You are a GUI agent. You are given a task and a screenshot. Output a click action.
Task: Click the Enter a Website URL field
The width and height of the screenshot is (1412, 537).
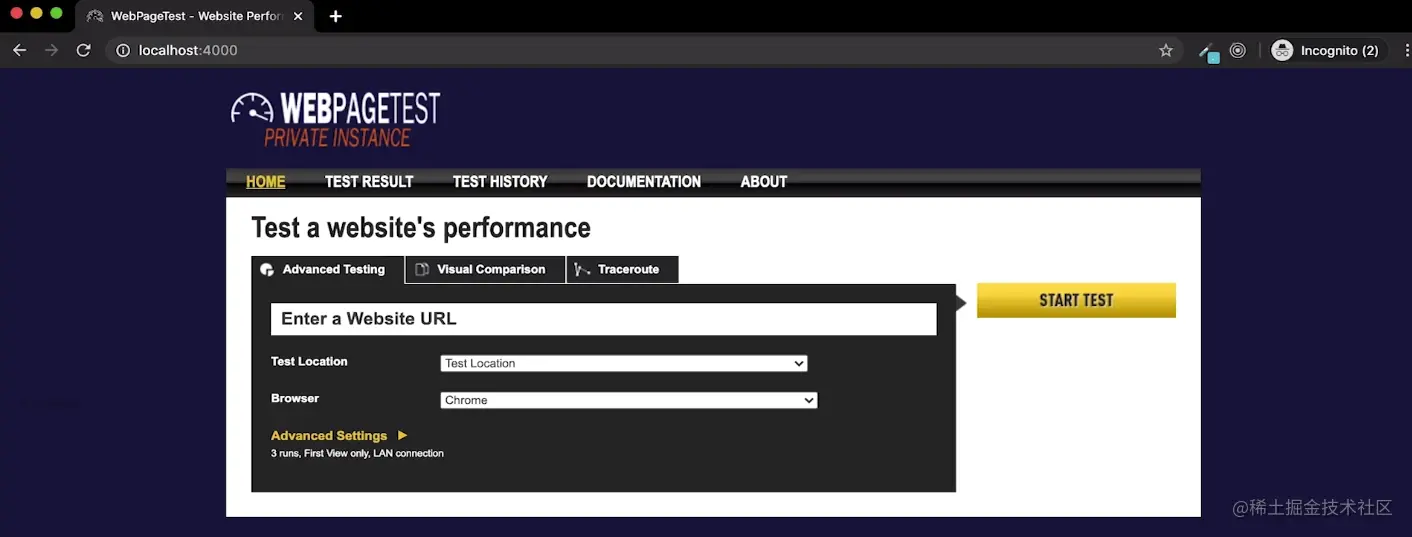[x=604, y=319]
